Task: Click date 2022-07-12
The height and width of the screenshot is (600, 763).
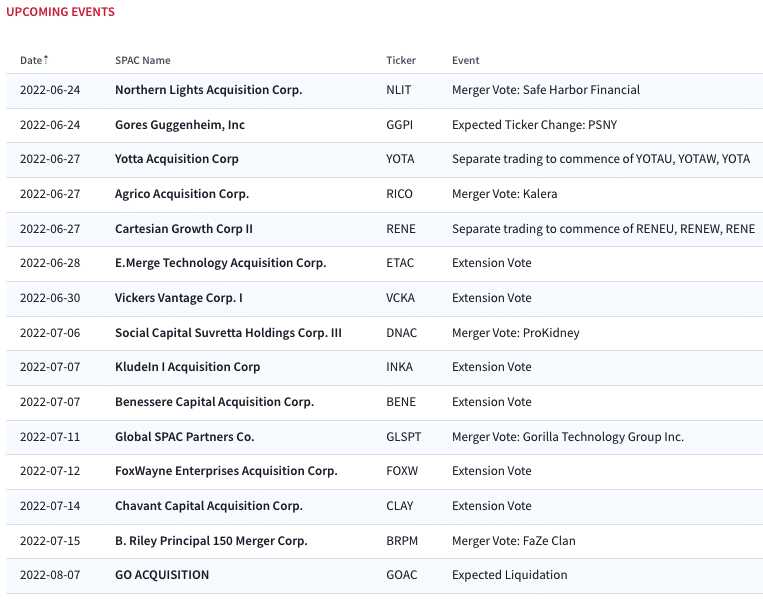Action: coord(50,472)
